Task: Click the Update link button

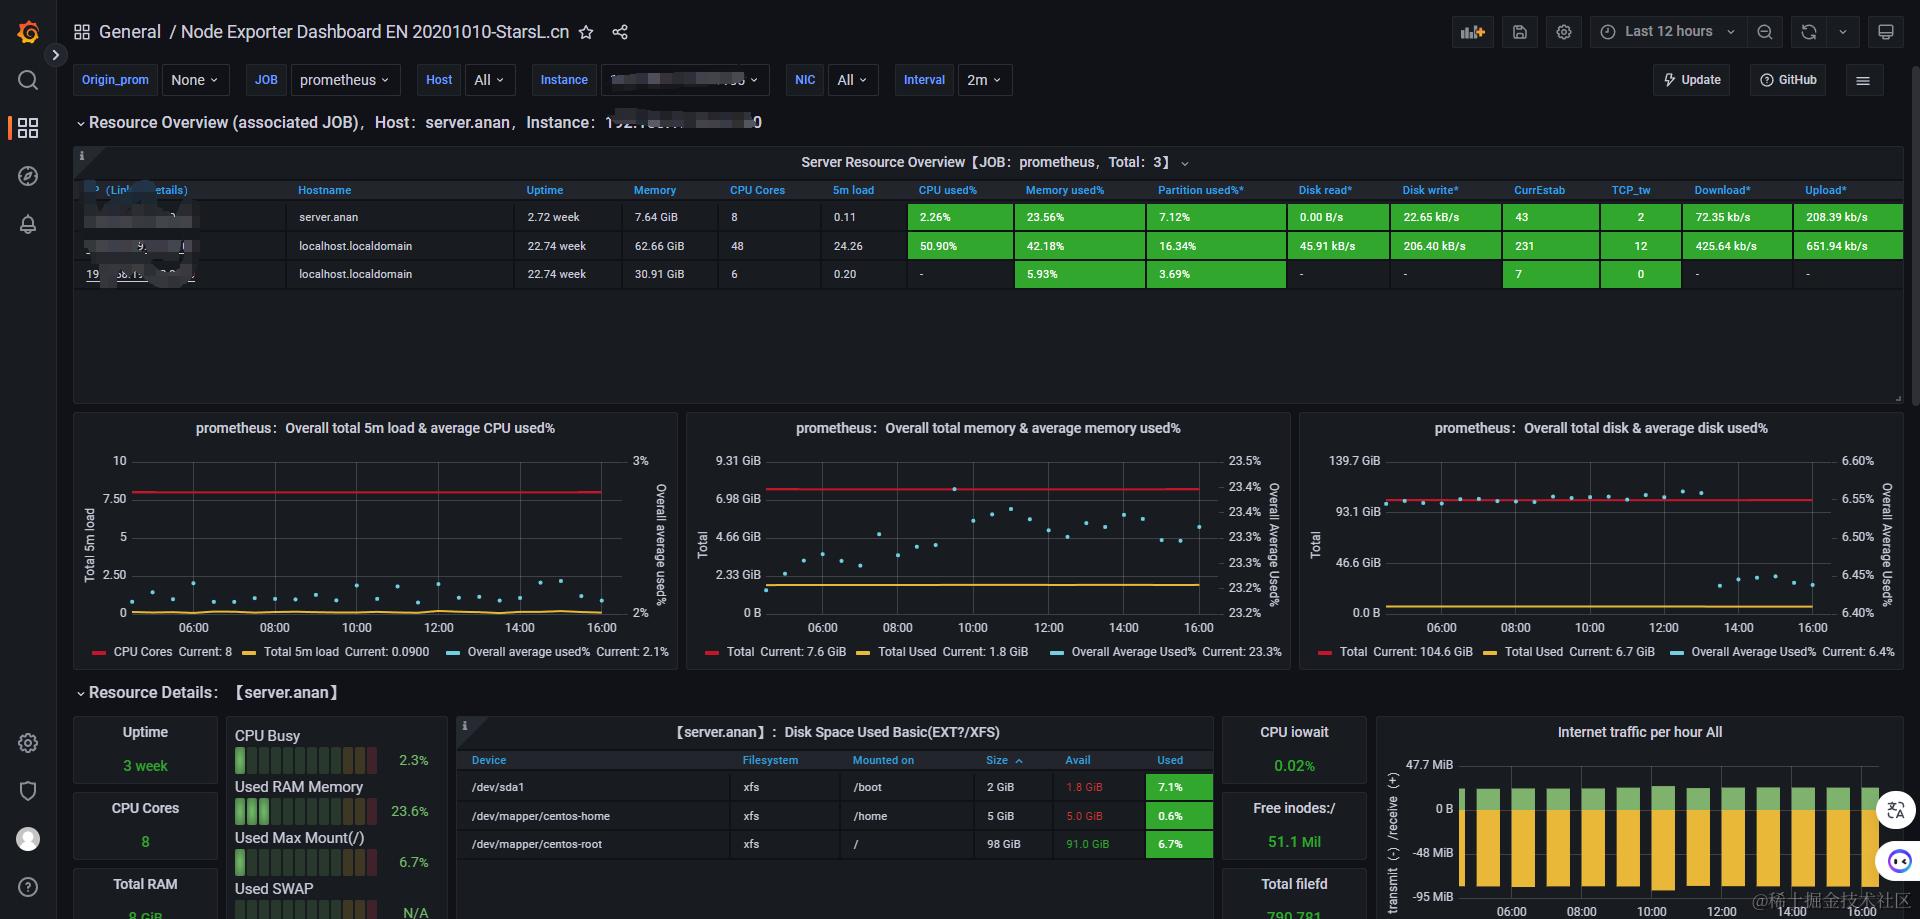Action: (1692, 80)
